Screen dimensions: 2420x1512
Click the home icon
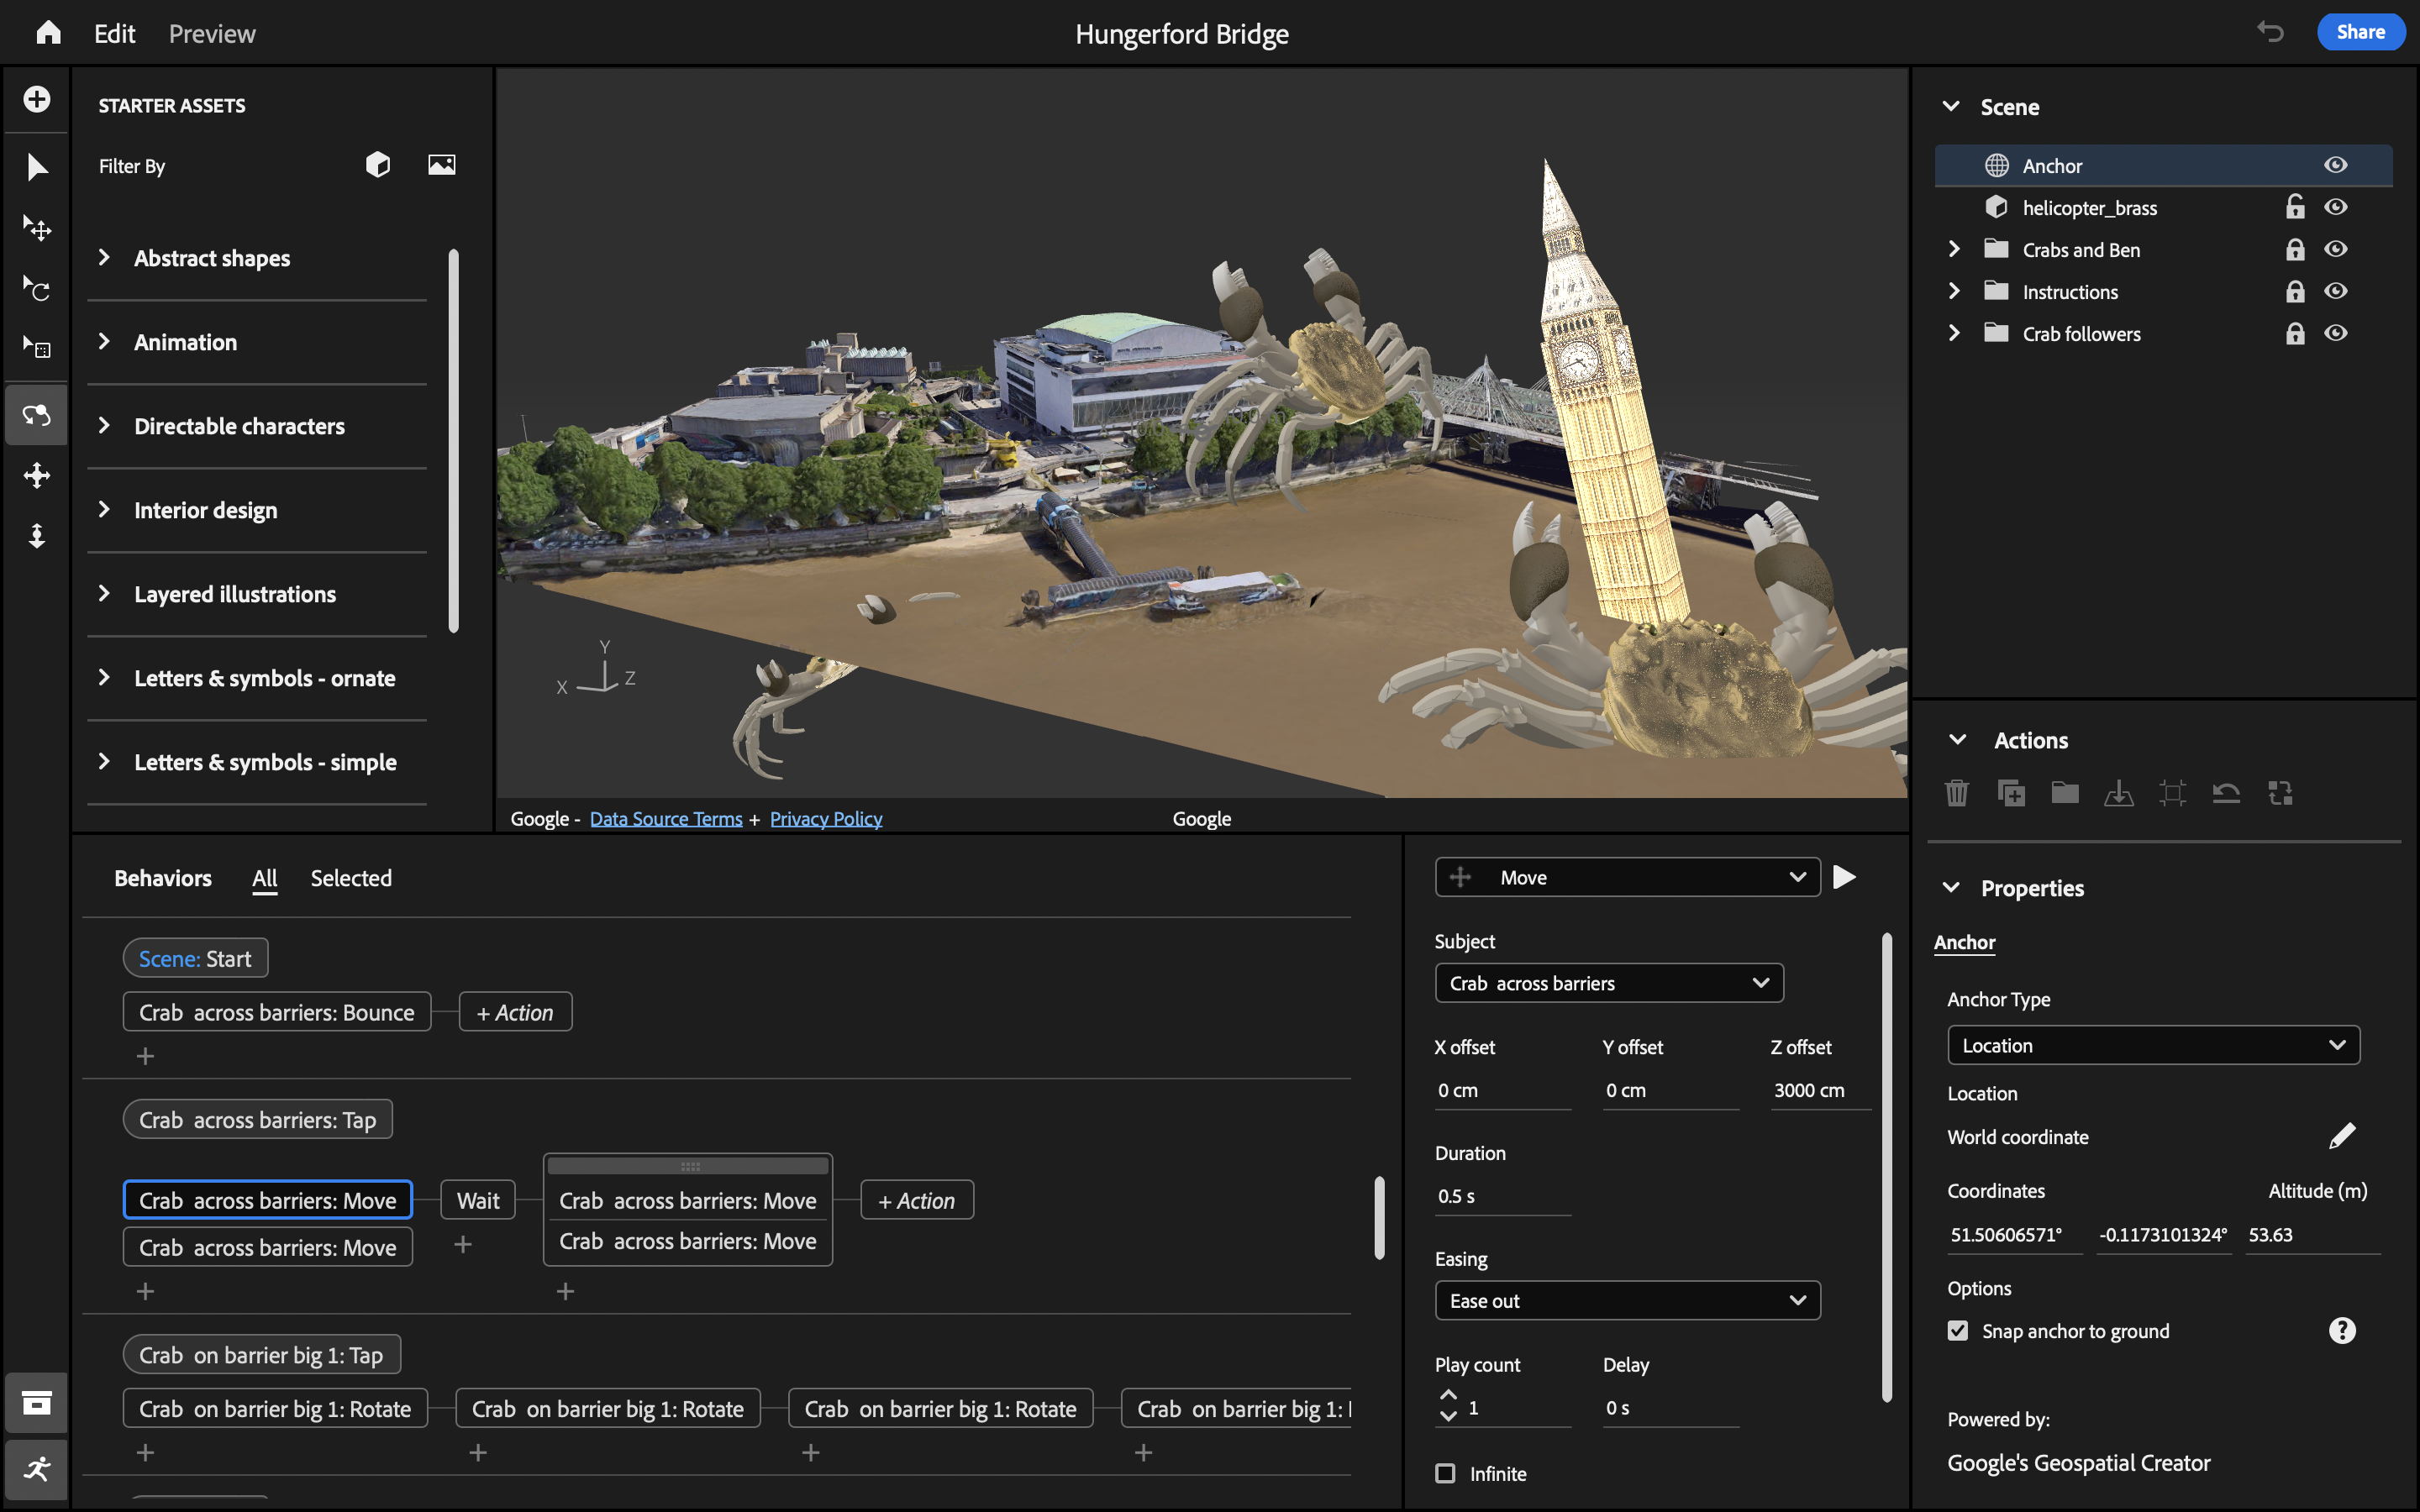(x=48, y=33)
